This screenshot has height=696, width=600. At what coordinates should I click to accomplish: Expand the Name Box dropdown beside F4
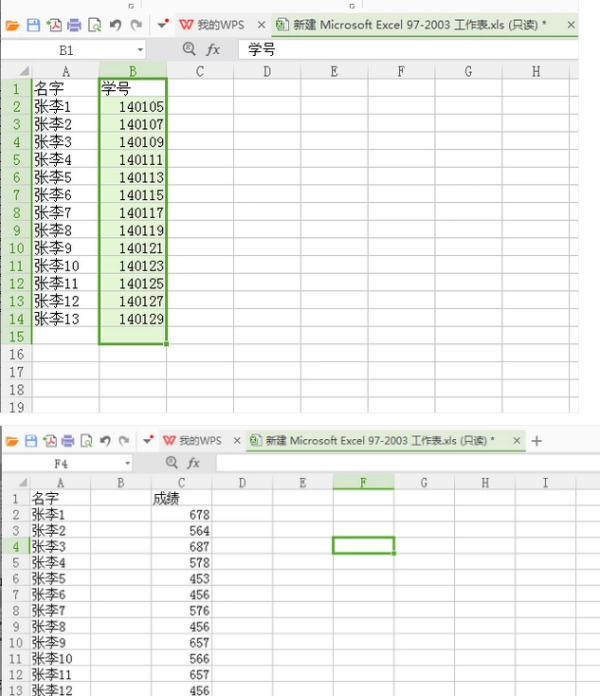[x=128, y=463]
